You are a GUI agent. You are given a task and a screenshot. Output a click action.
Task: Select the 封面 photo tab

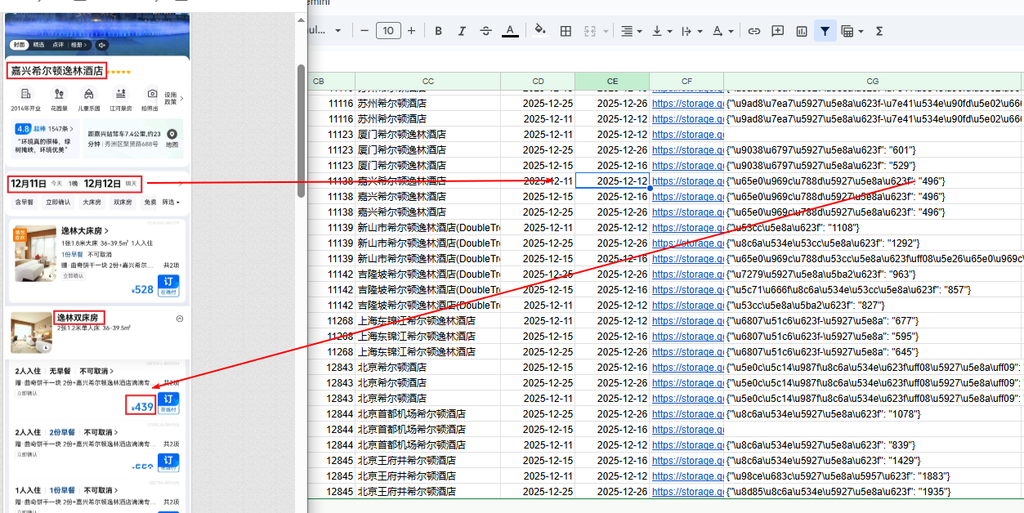18,44
